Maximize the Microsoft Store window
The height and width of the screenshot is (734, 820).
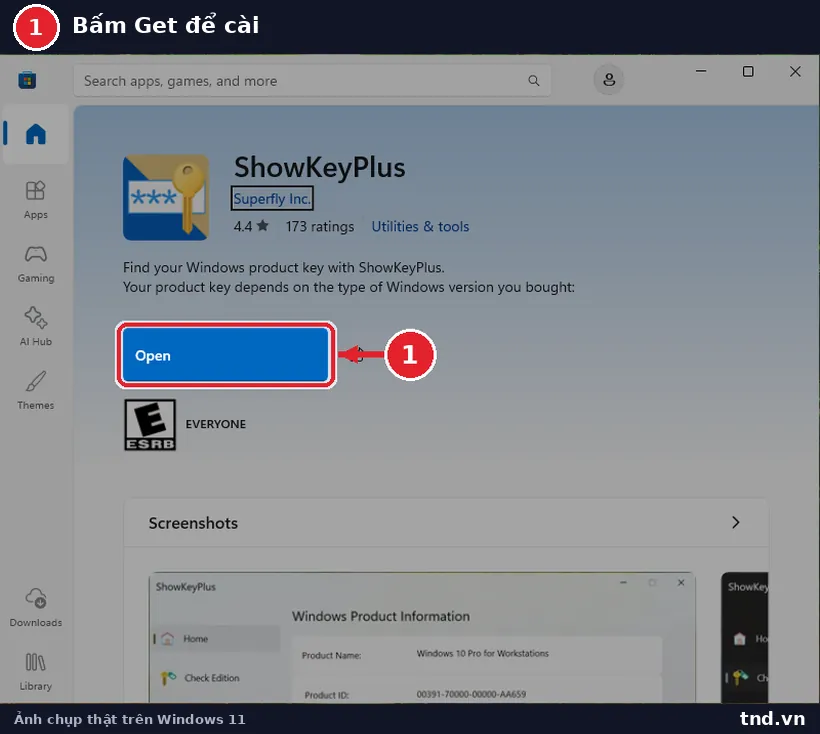click(748, 71)
